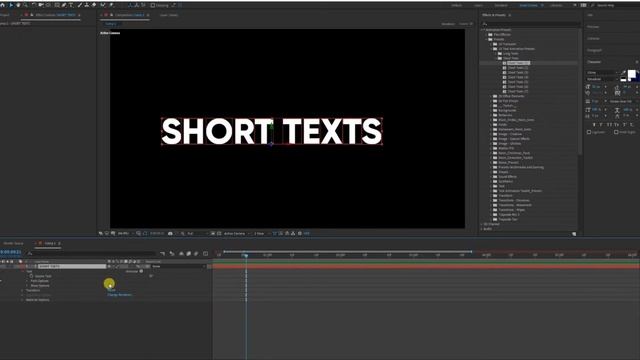Select the Clone Stamp tool
This screenshot has height=360, width=640.
coord(87,5)
